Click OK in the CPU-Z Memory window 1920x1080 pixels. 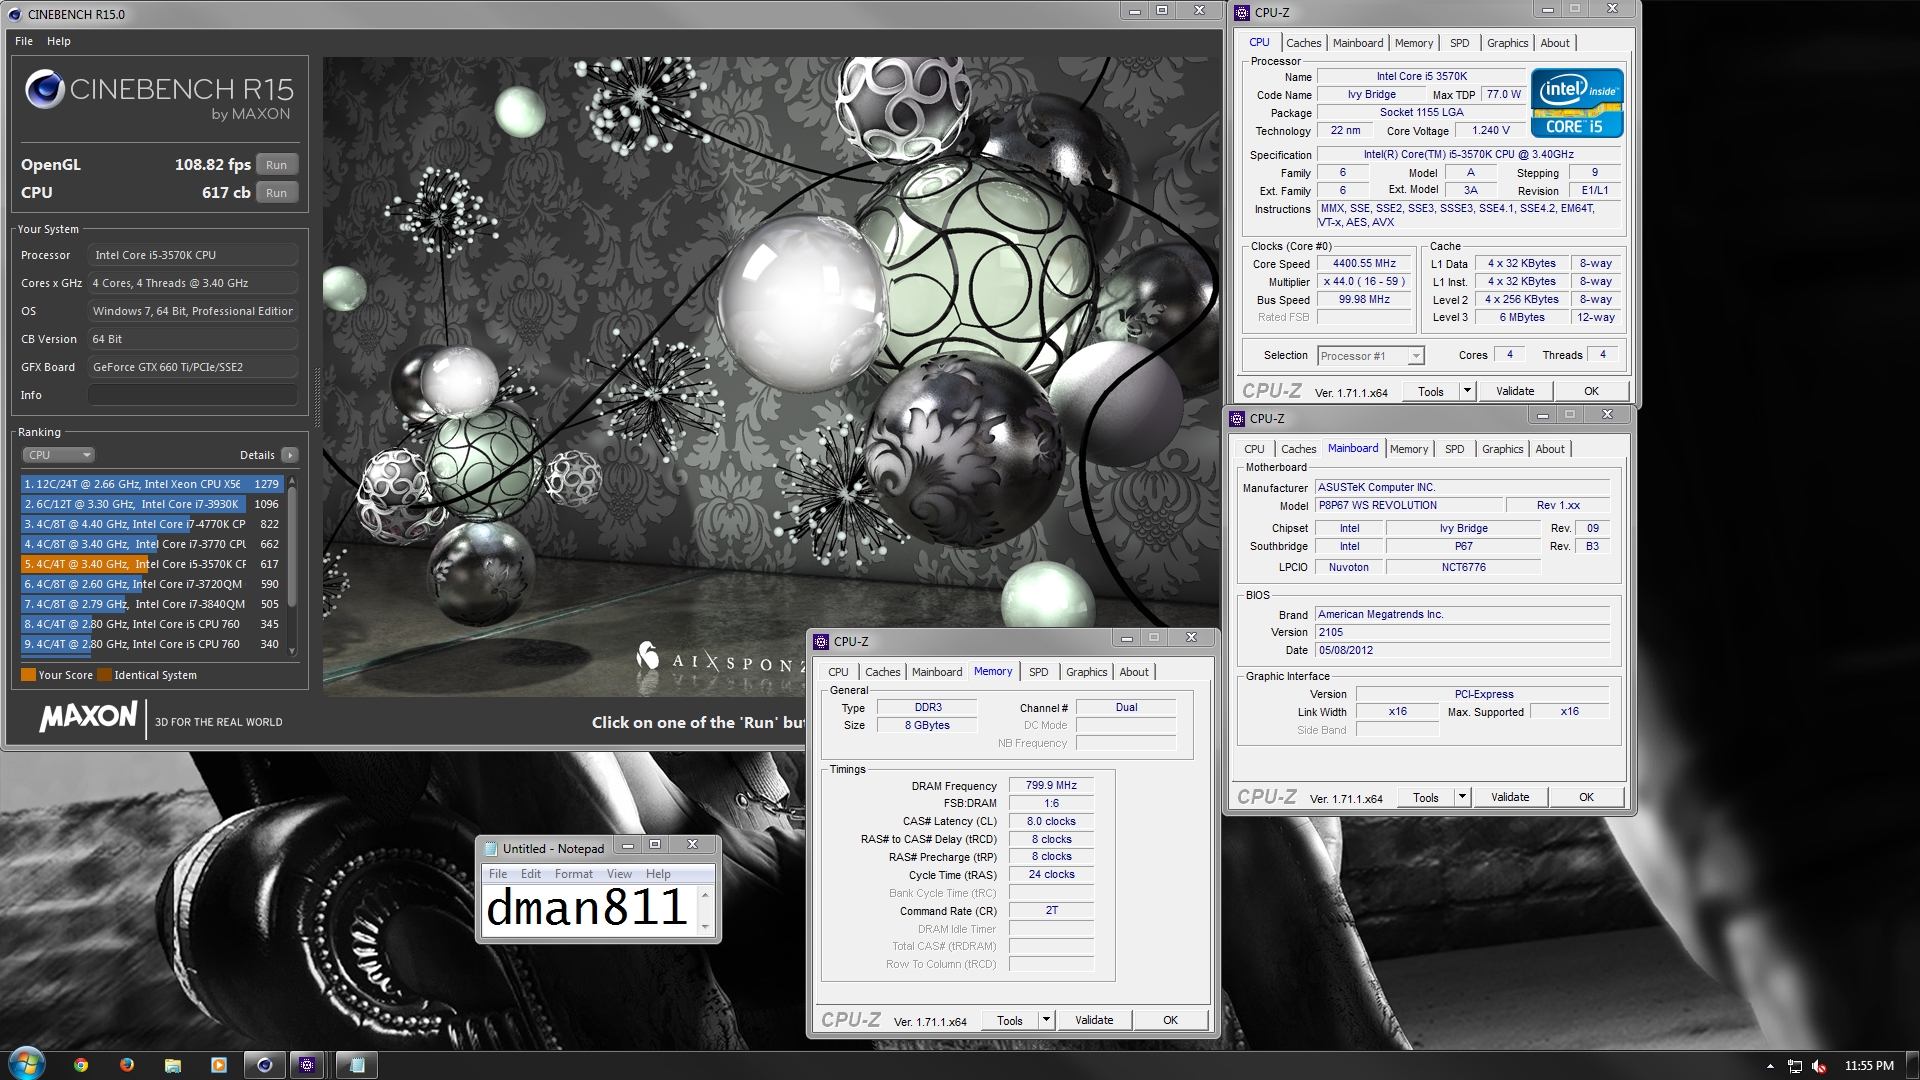point(1170,1020)
